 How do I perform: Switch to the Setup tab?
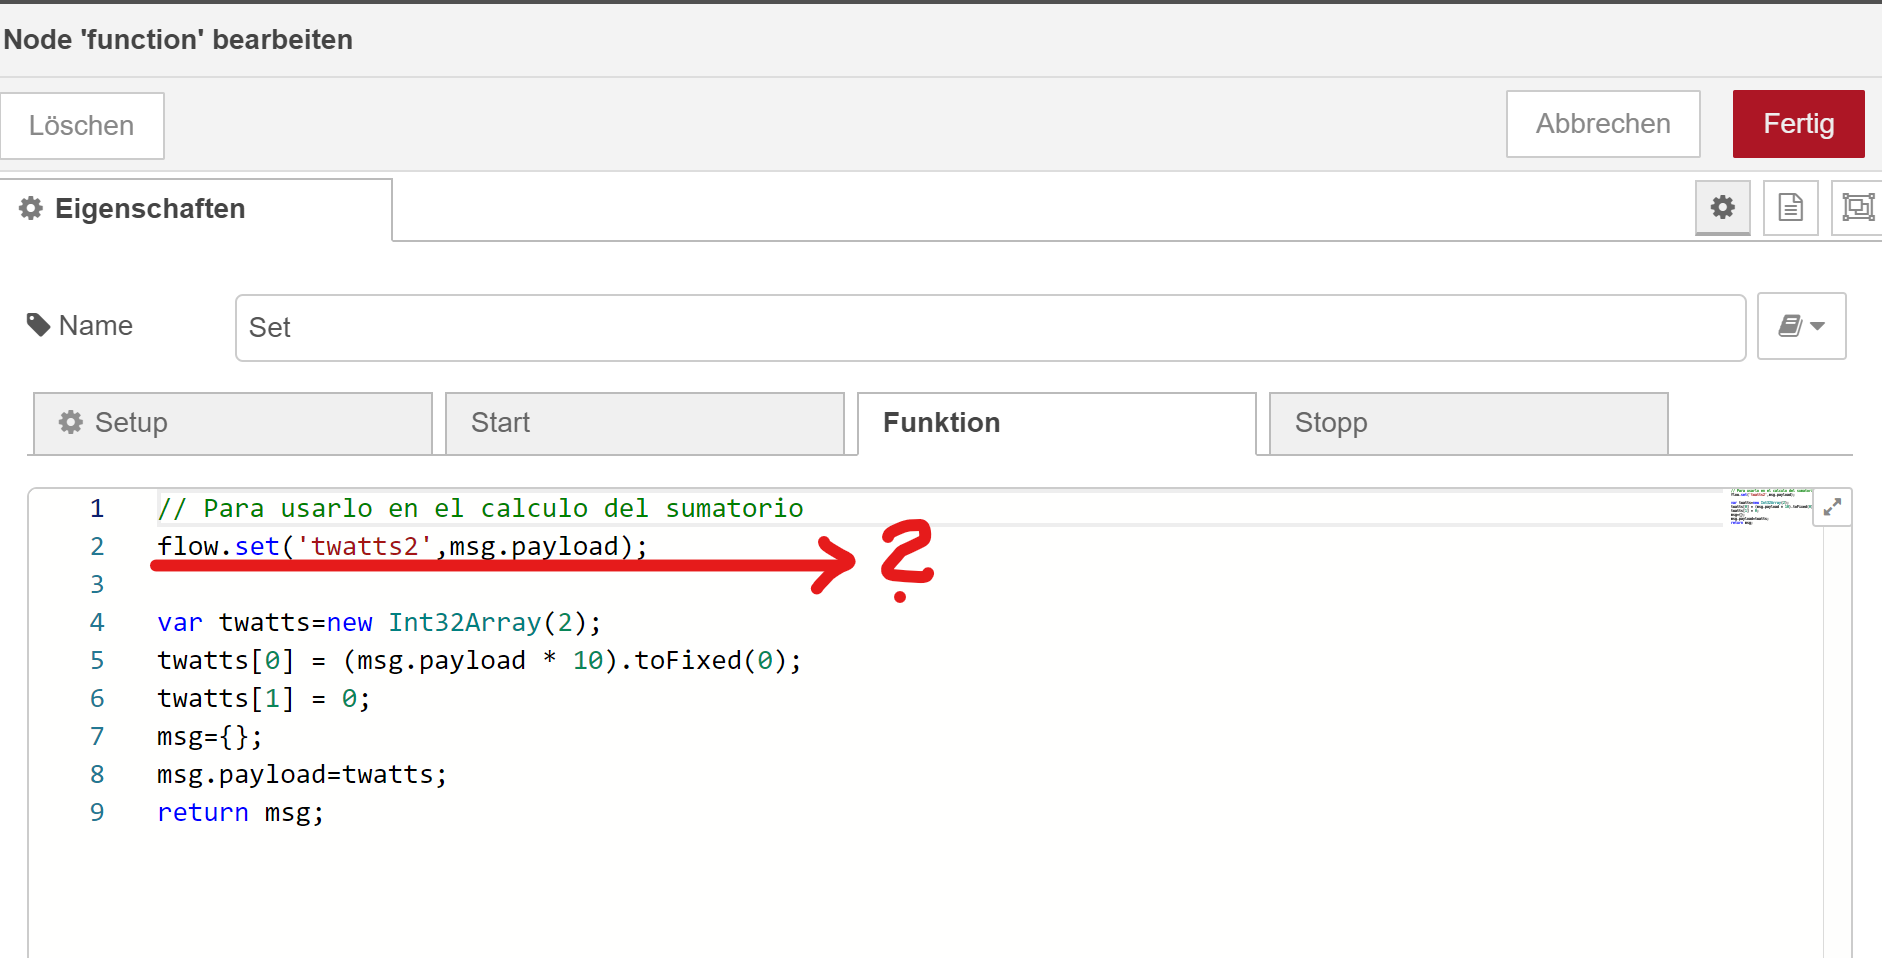pos(233,423)
